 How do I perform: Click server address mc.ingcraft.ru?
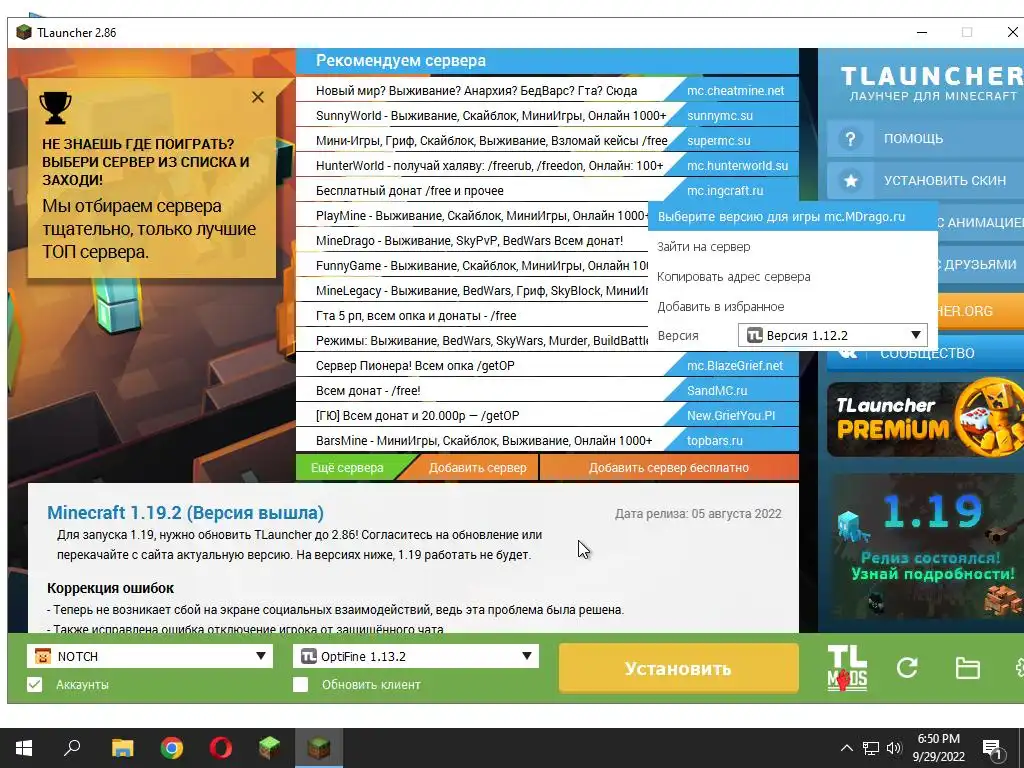click(725, 191)
